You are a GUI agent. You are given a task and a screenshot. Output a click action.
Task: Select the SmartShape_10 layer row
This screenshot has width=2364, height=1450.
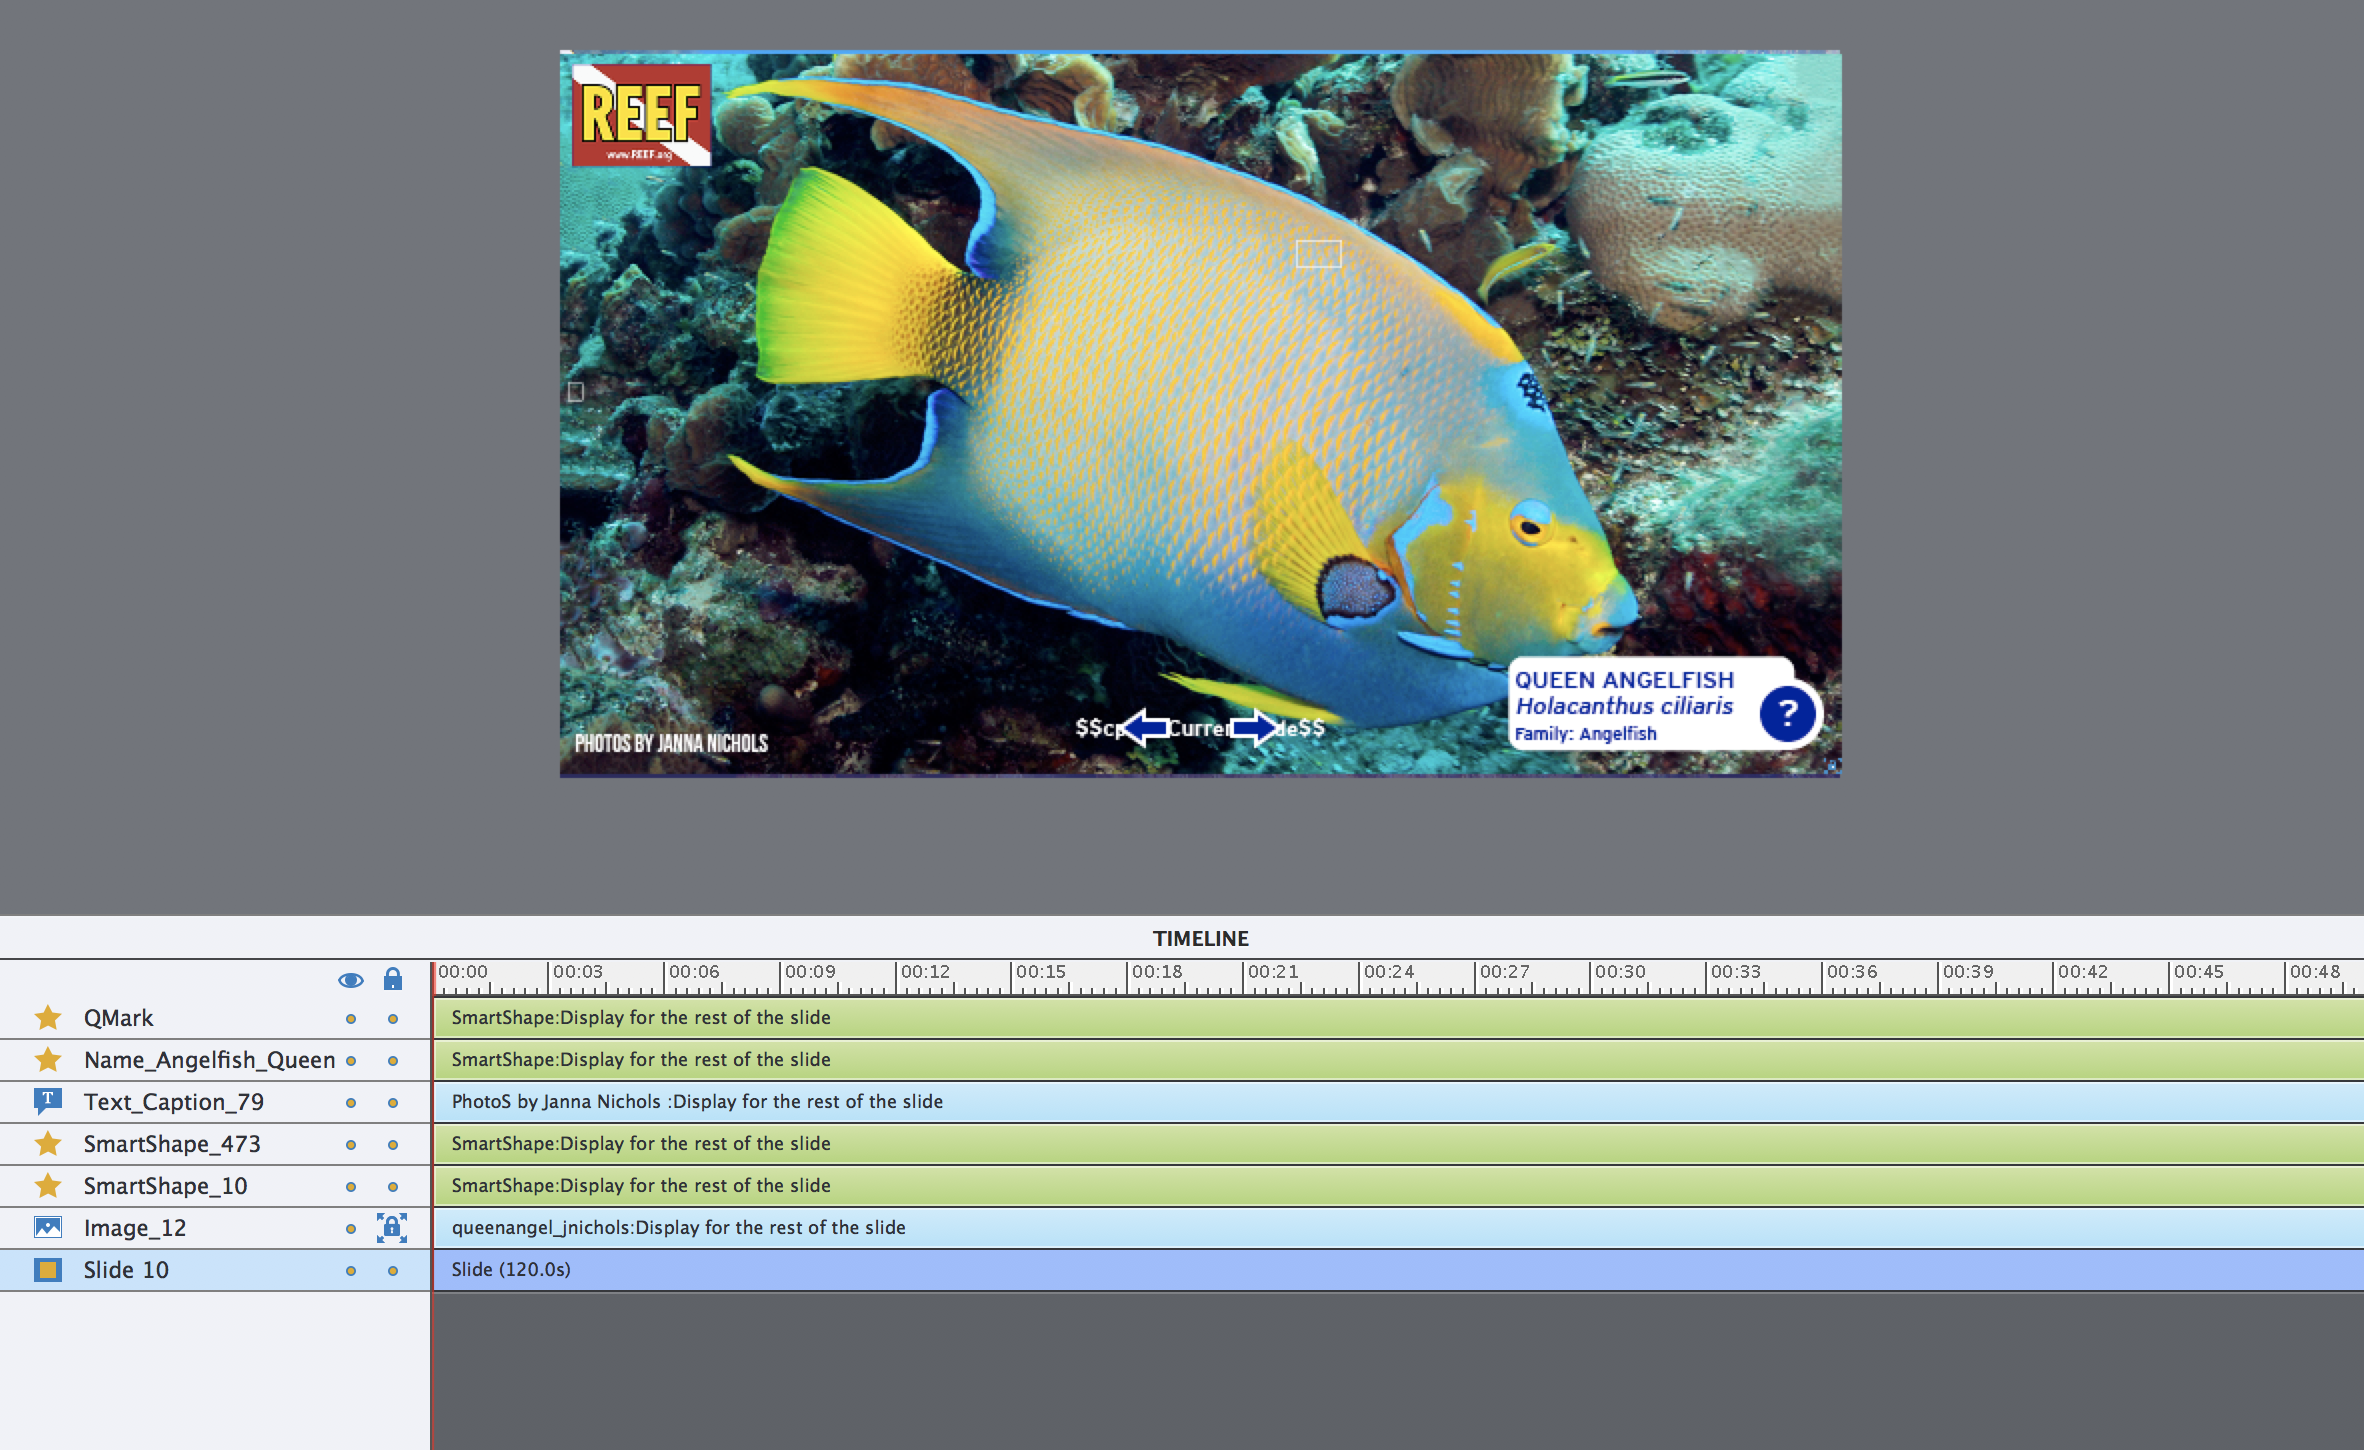[165, 1186]
